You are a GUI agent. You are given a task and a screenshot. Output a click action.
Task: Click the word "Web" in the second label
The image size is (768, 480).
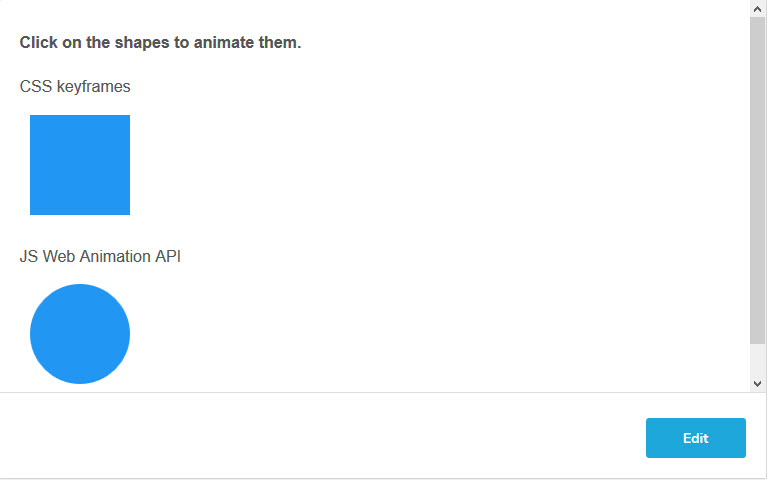tap(58, 257)
